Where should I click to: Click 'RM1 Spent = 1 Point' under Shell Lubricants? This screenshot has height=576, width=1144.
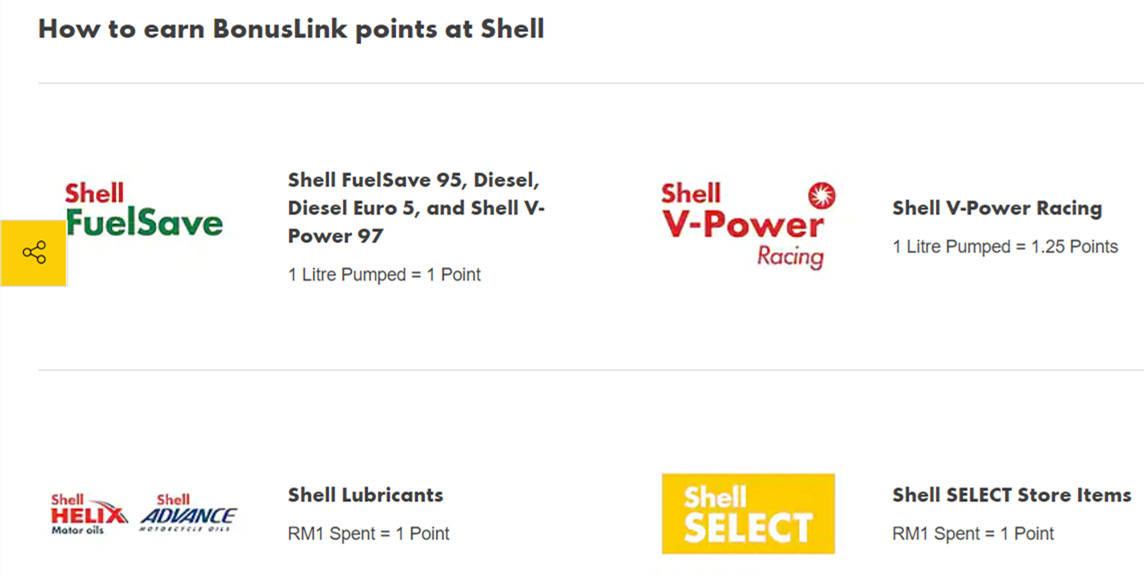click(368, 534)
